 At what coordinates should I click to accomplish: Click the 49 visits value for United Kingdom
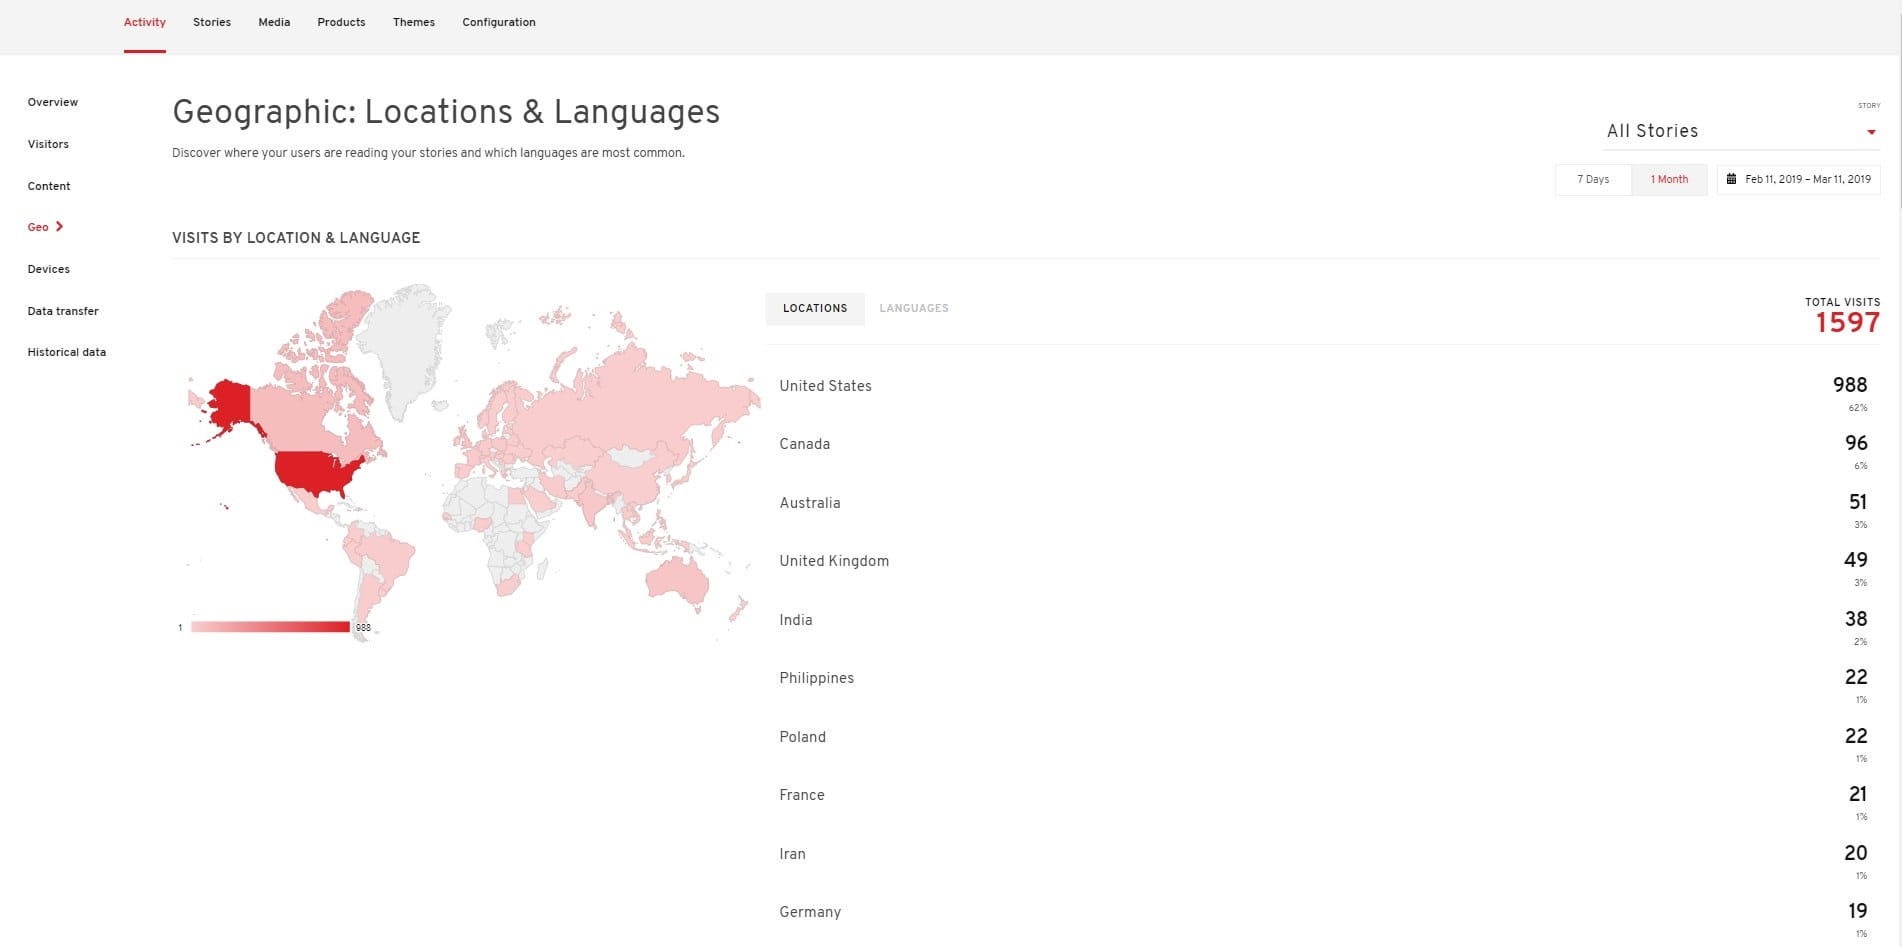click(1856, 560)
